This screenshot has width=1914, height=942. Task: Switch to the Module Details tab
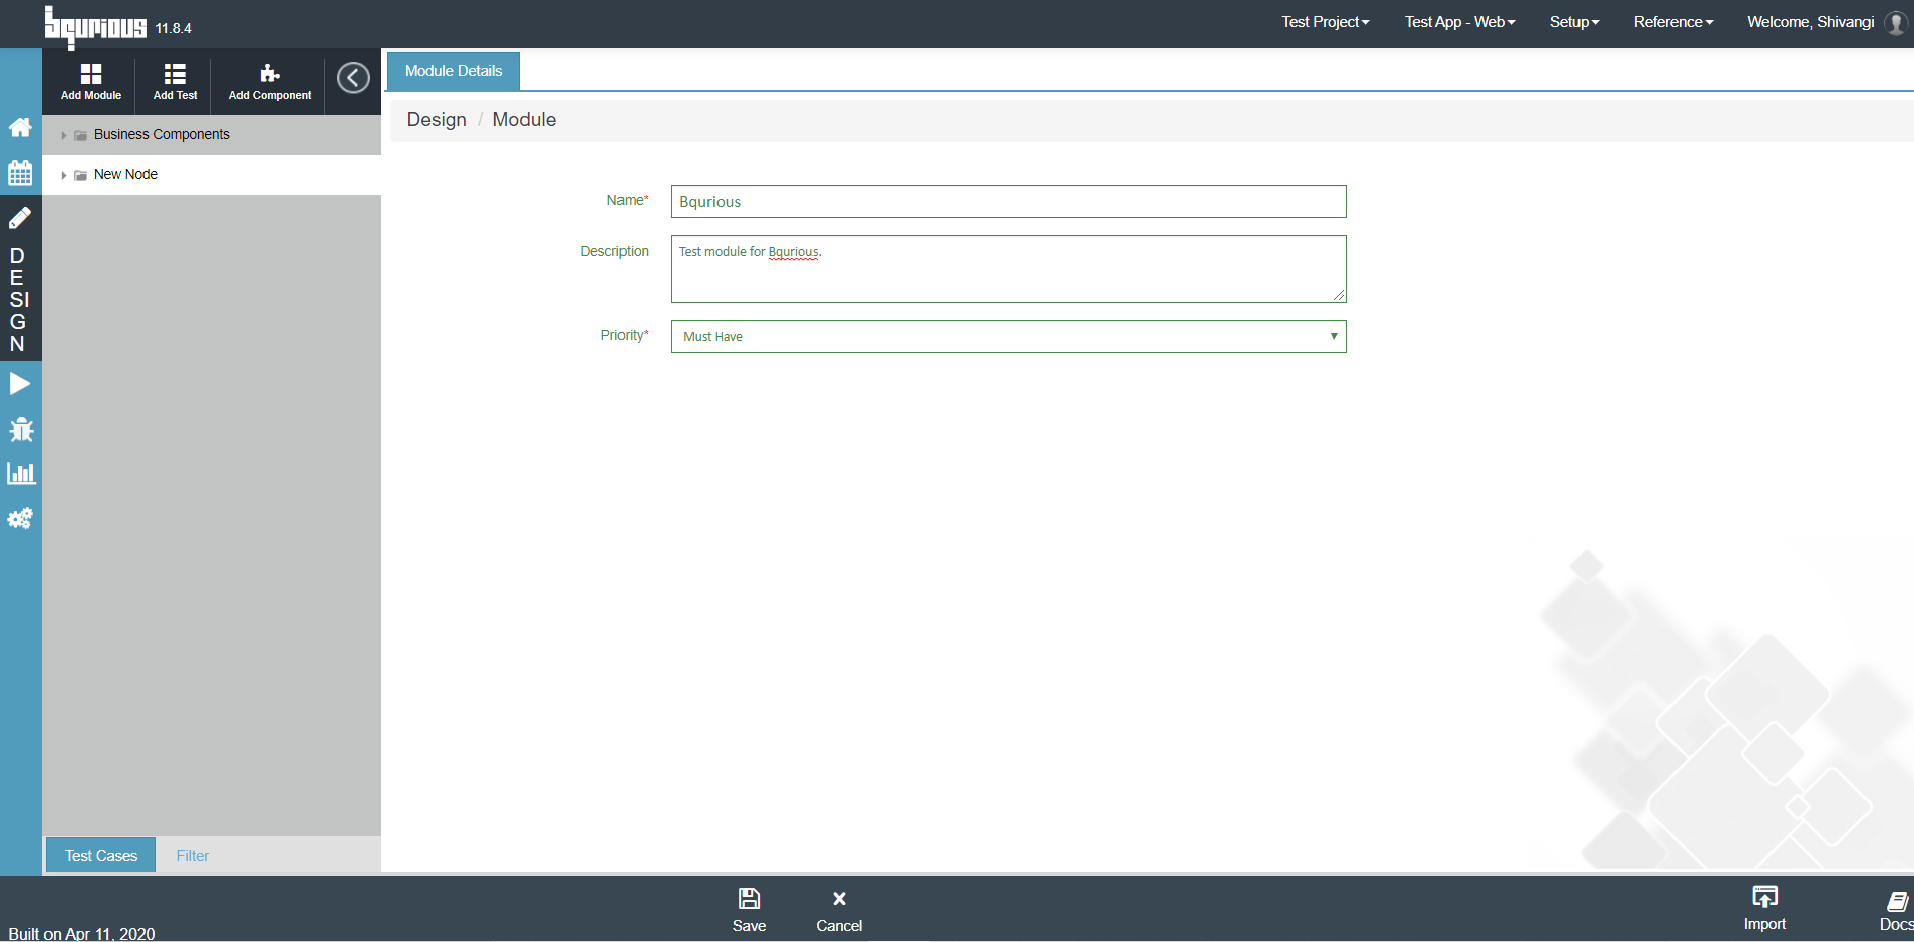coord(453,71)
